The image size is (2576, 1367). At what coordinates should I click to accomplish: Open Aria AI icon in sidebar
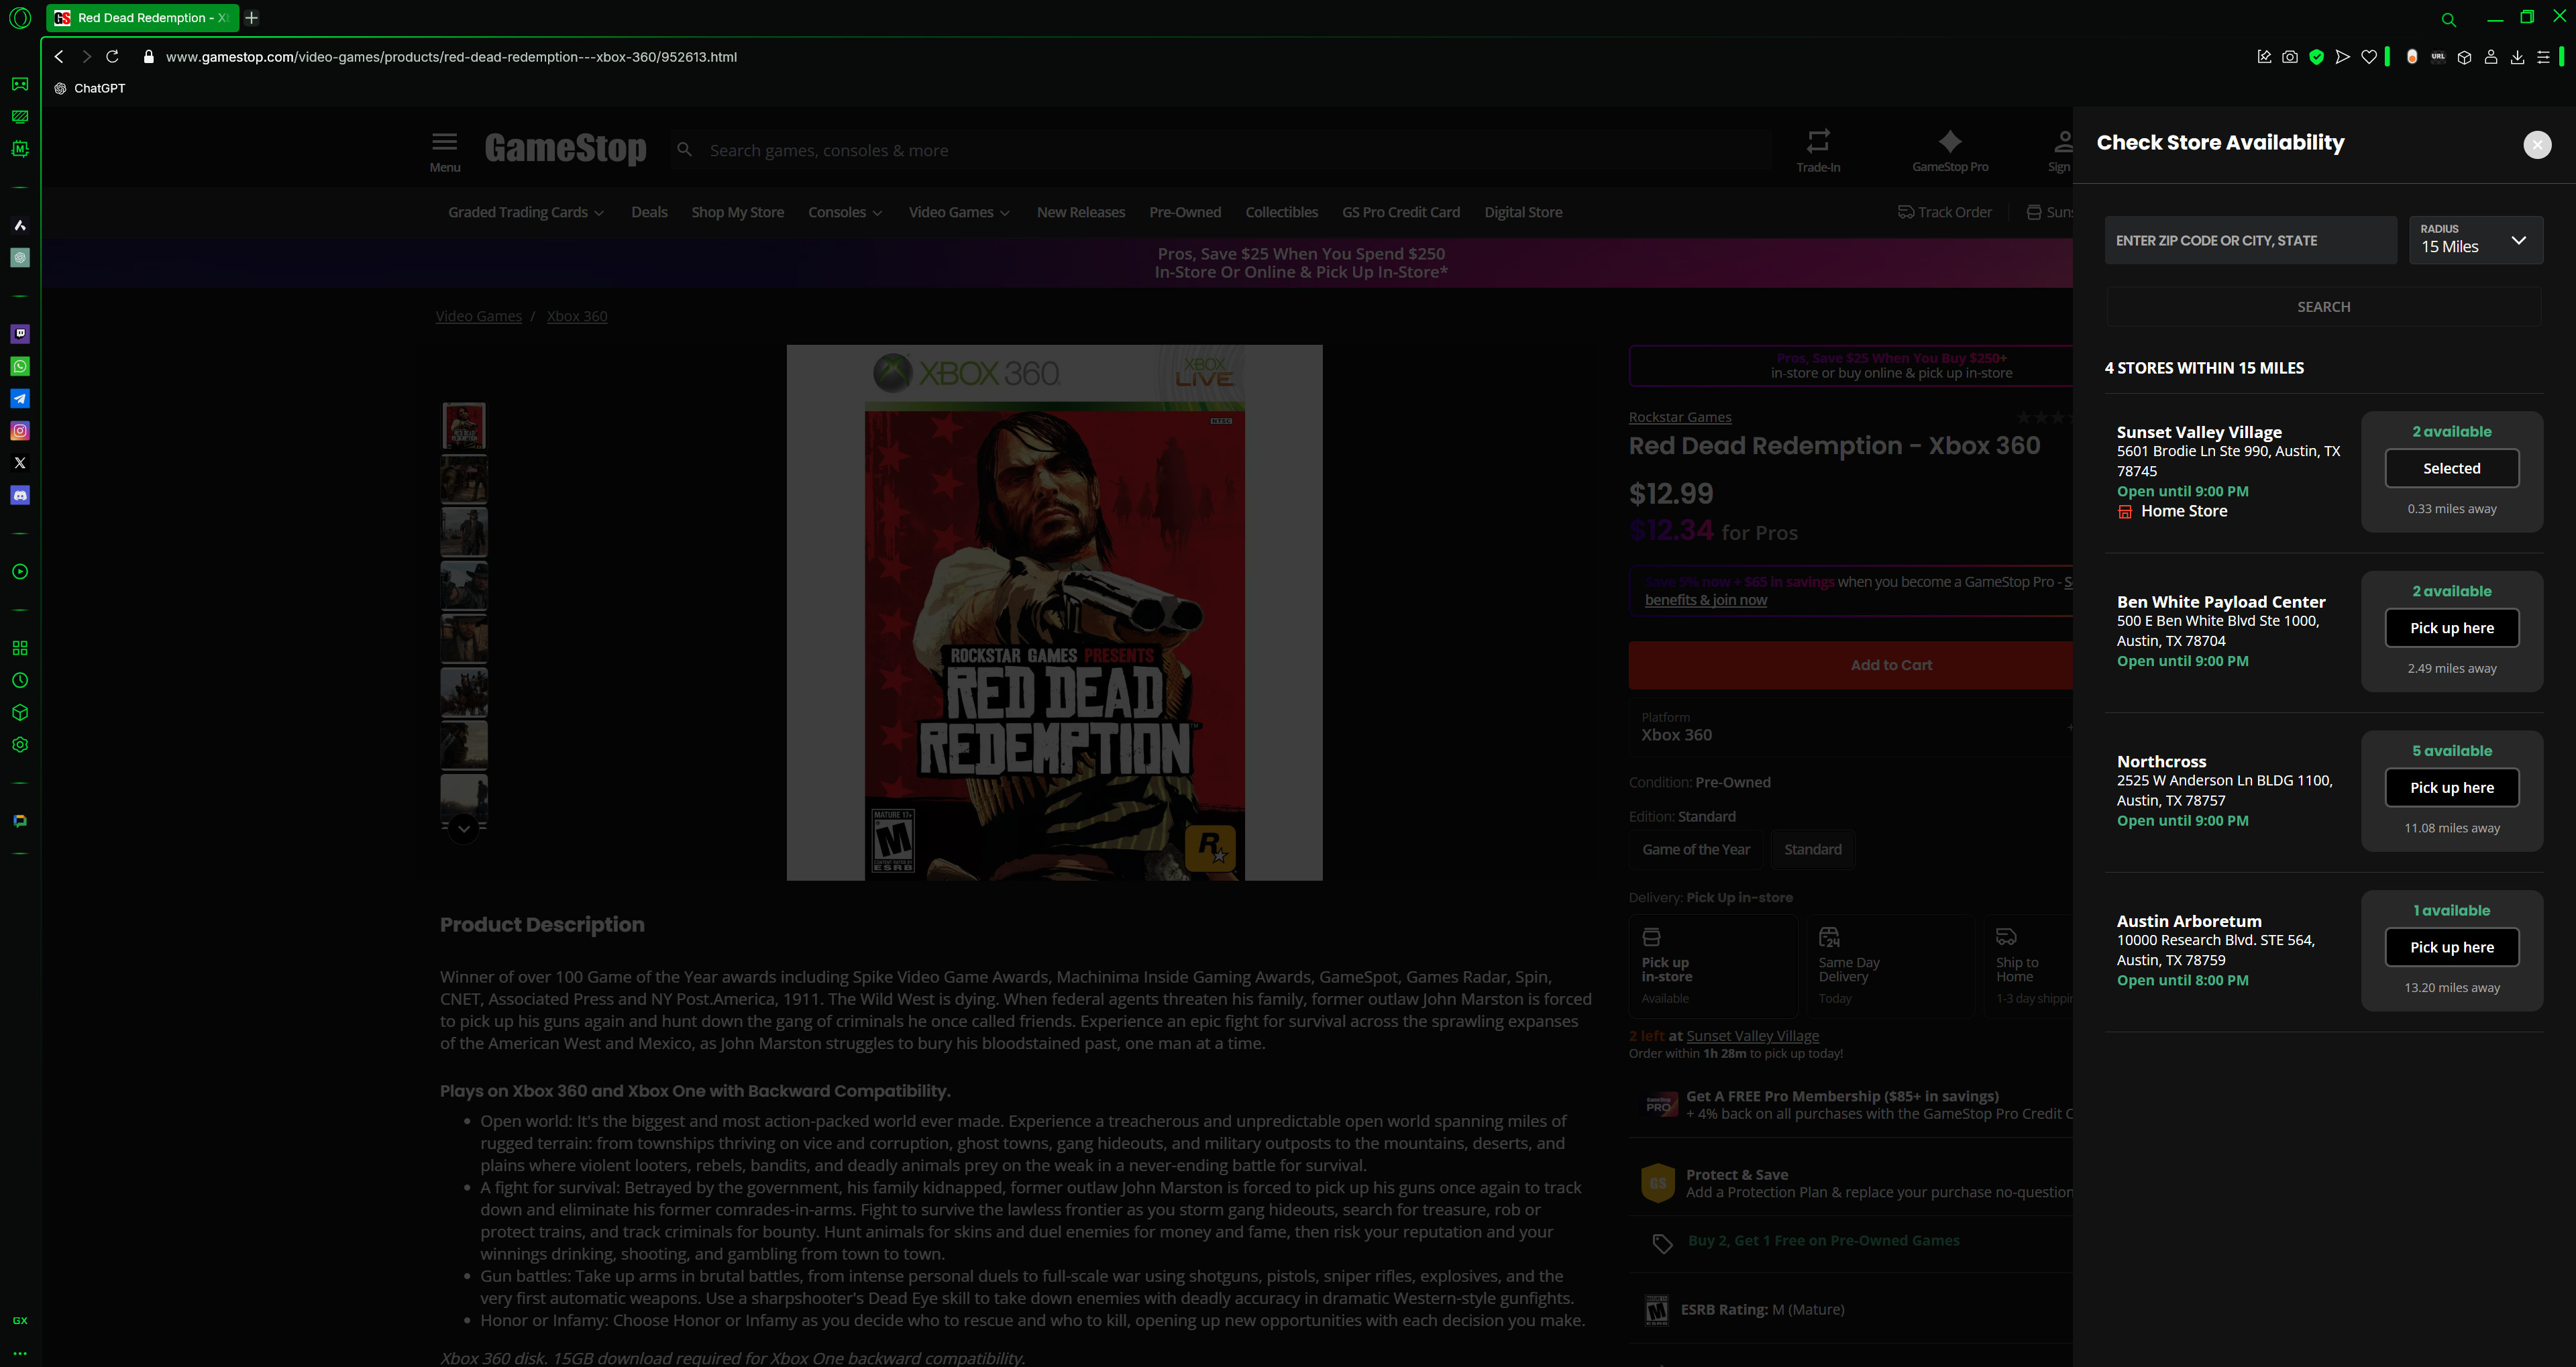point(20,225)
